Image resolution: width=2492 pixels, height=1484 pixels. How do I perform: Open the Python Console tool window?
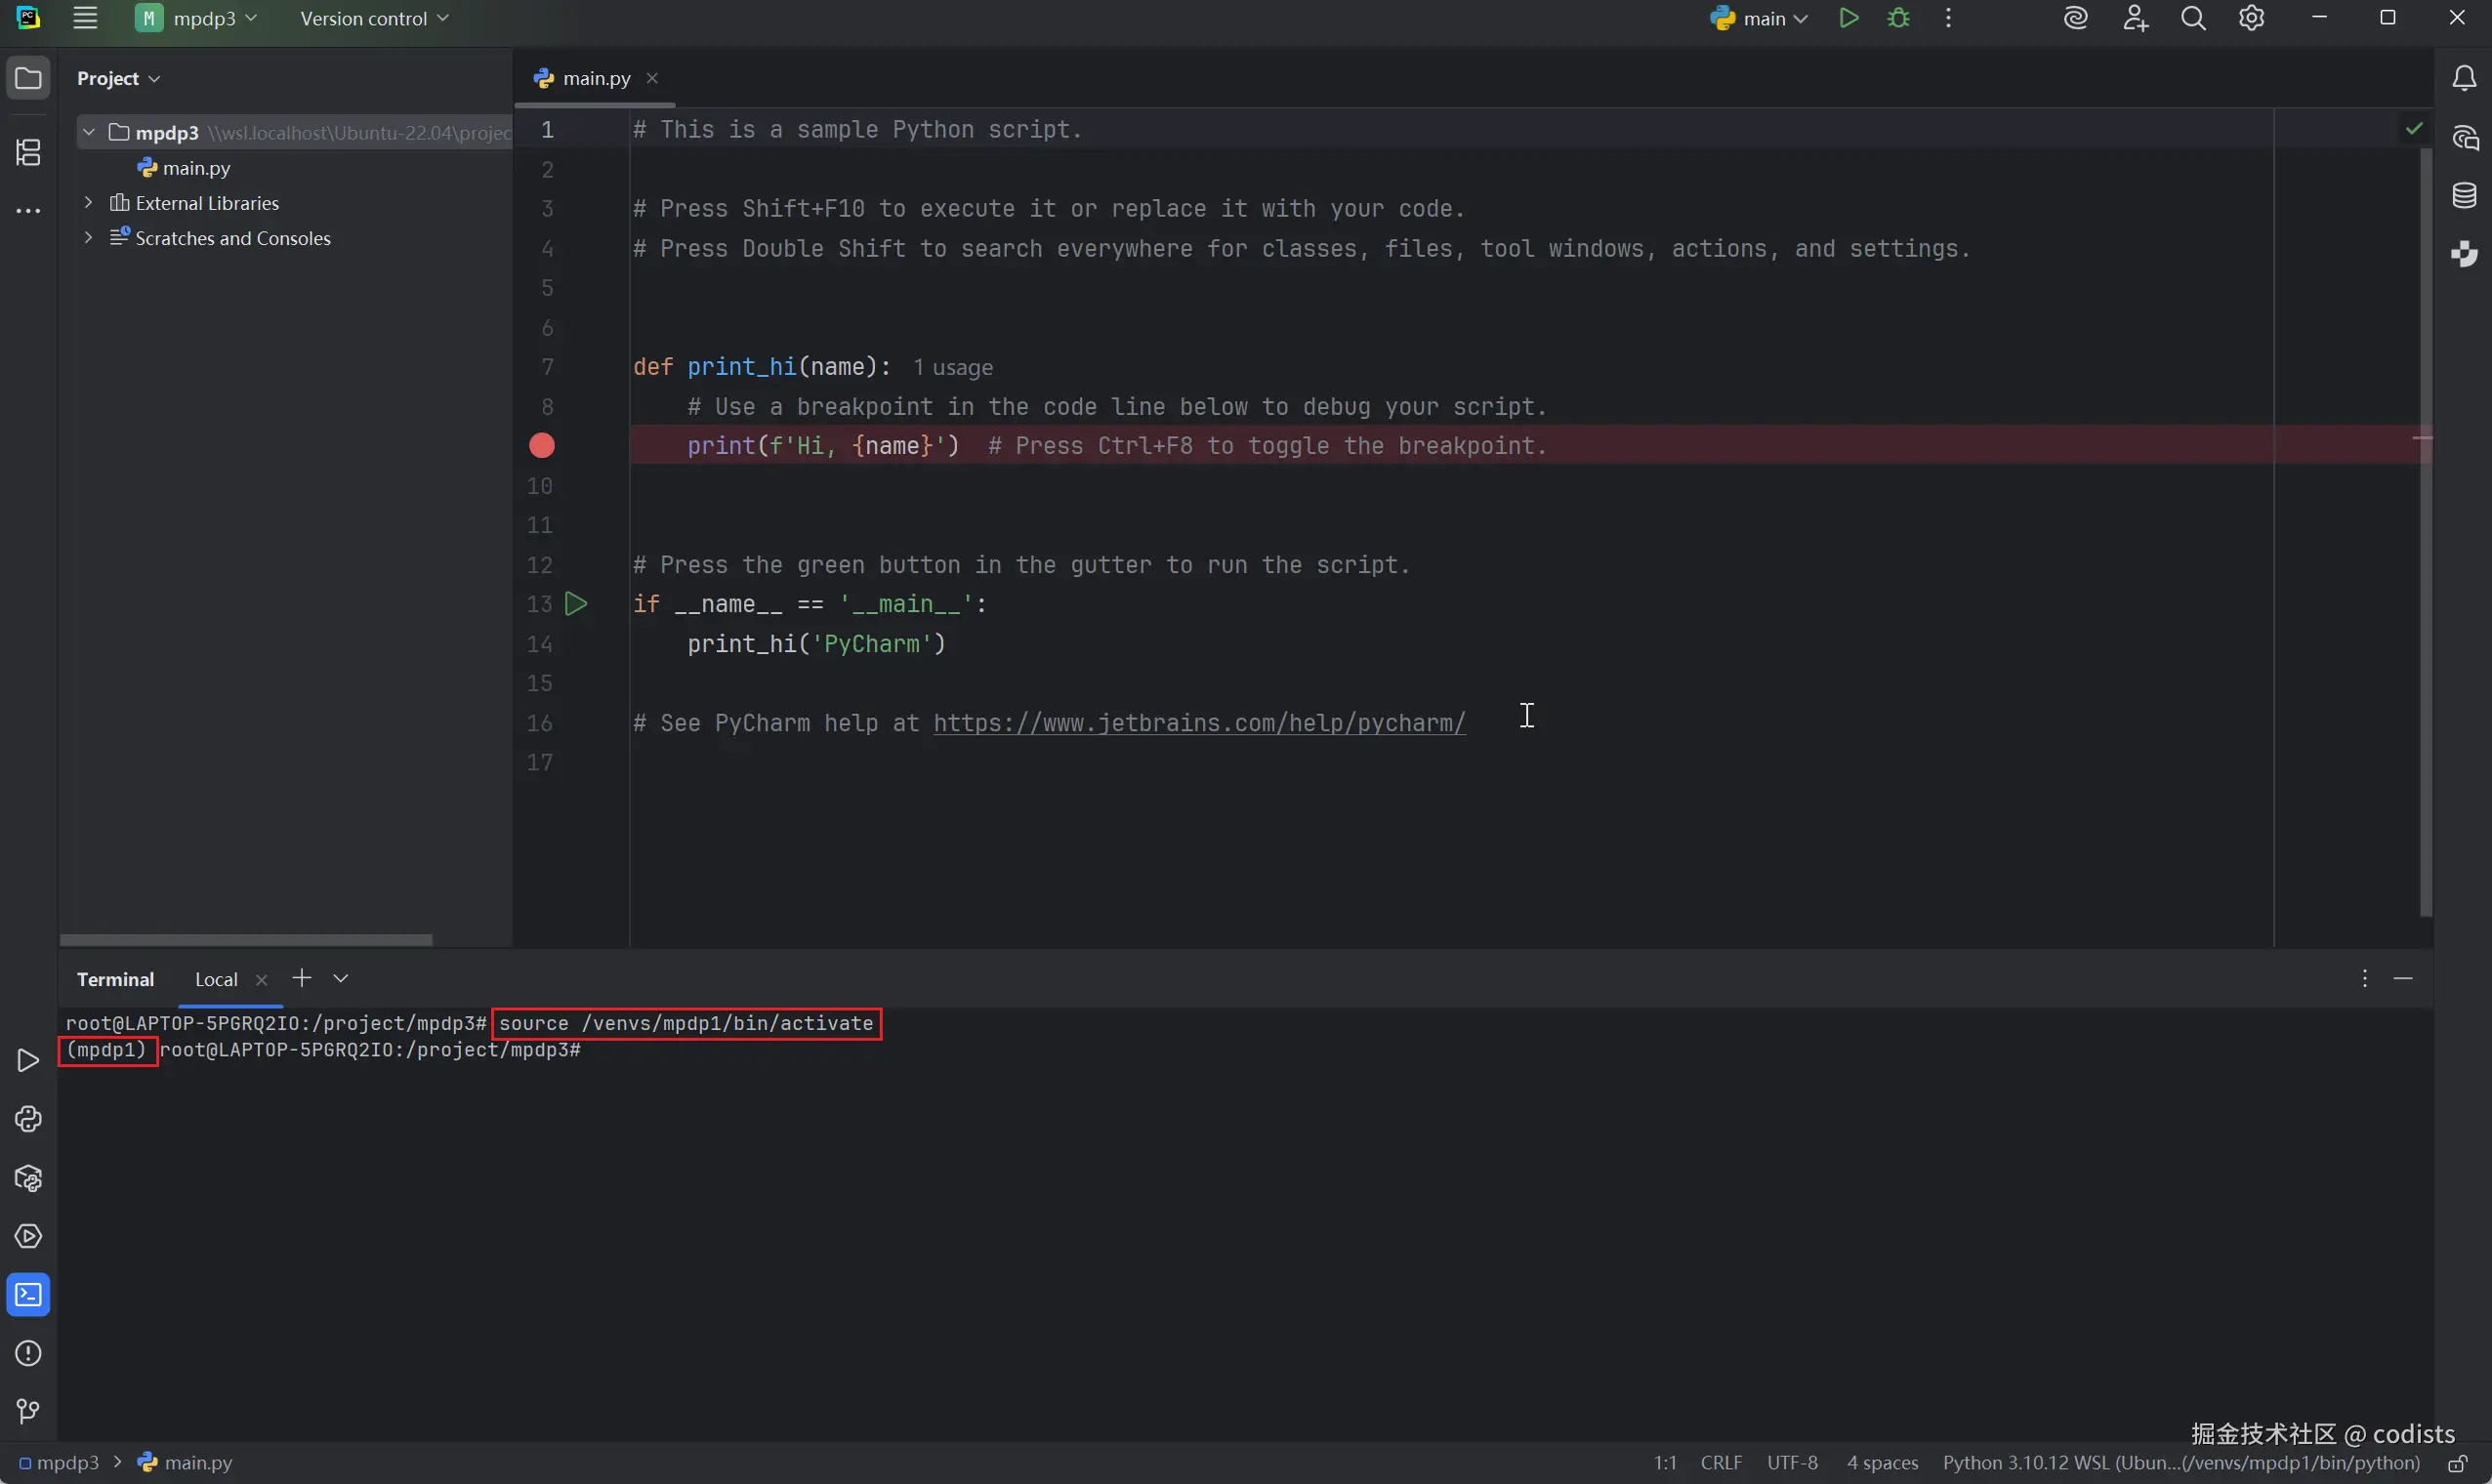[28, 1119]
